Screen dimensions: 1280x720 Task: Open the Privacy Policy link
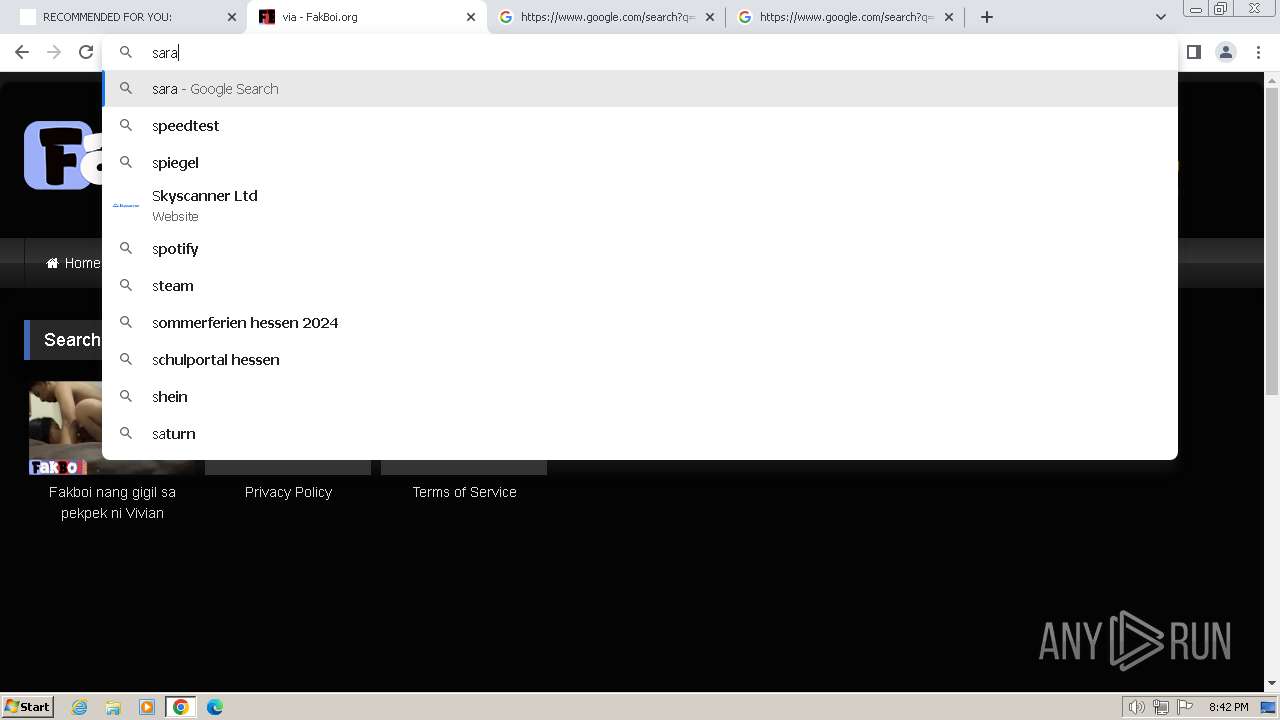[288, 492]
